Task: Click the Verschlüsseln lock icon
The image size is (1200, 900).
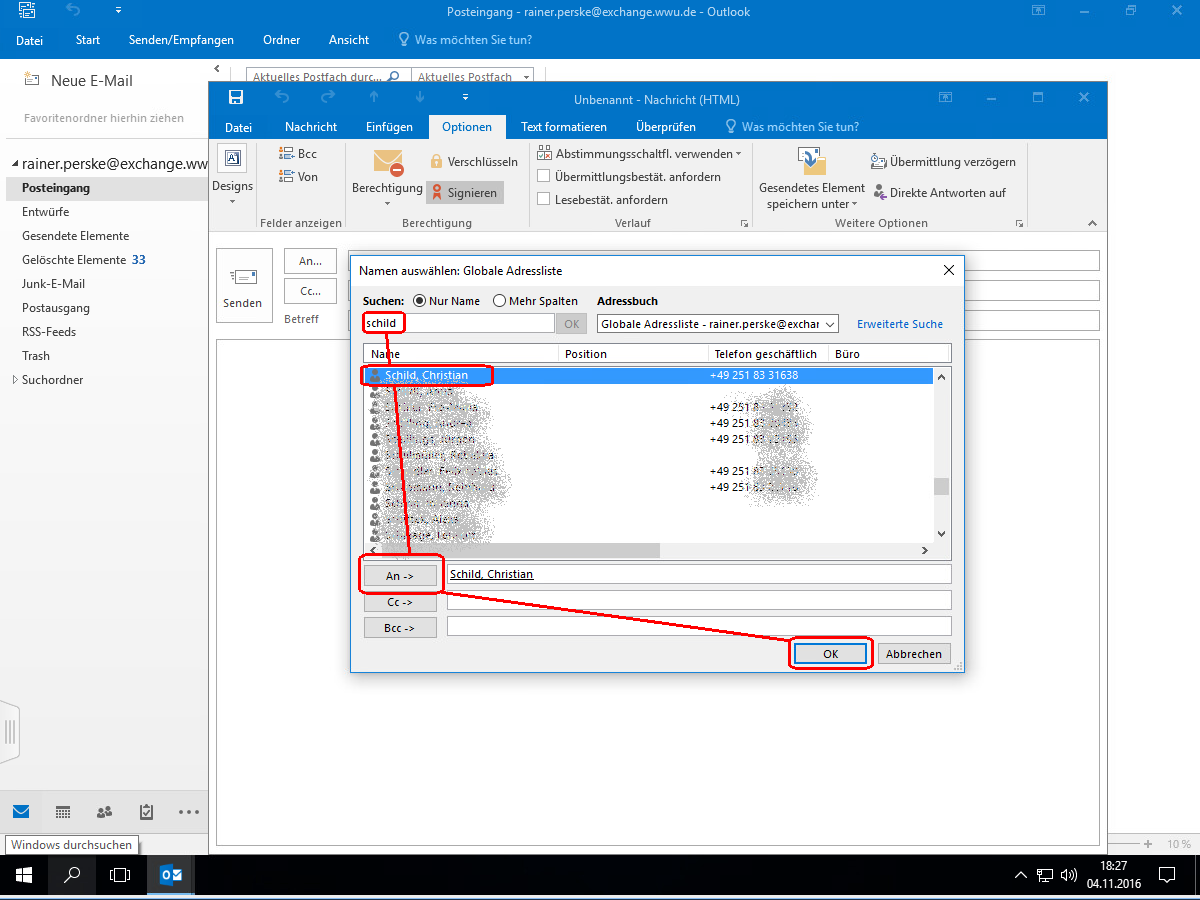Action: (x=437, y=161)
